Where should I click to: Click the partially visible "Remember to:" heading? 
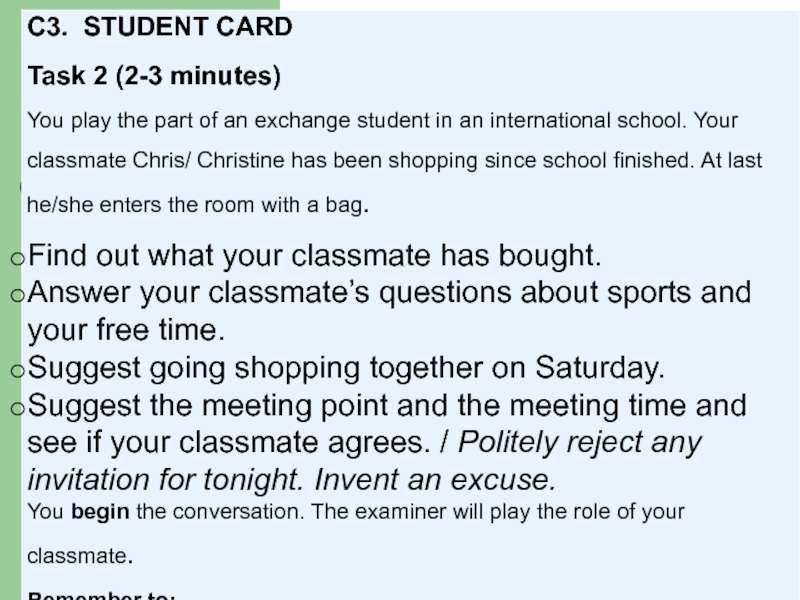pyautogui.click(x=102, y=596)
